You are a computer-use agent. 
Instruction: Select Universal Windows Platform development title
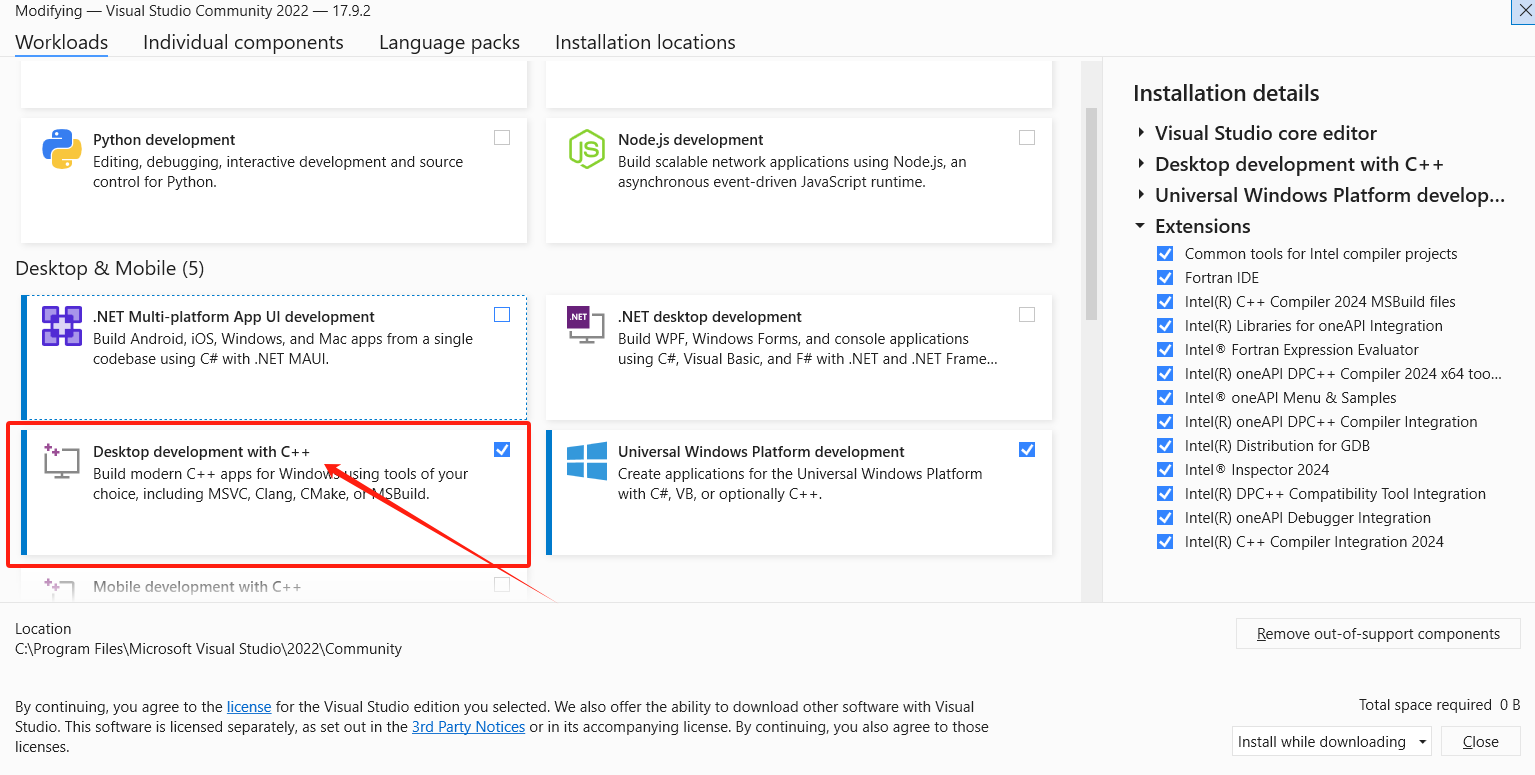(761, 452)
